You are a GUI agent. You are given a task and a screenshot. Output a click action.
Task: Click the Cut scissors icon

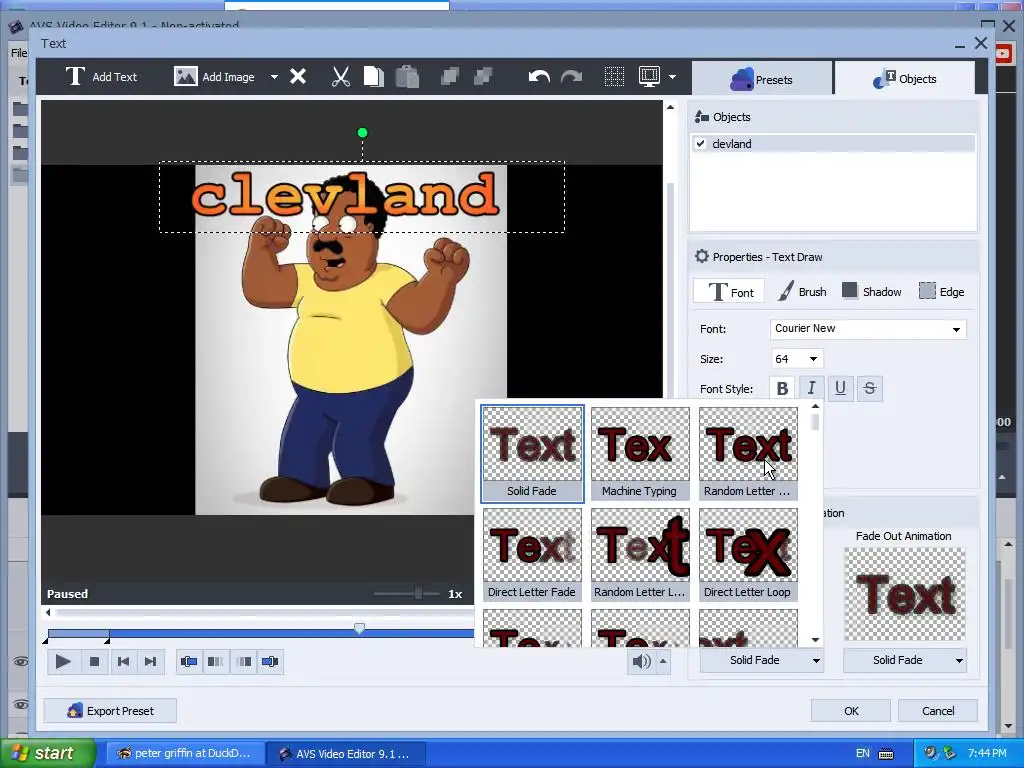click(x=340, y=77)
